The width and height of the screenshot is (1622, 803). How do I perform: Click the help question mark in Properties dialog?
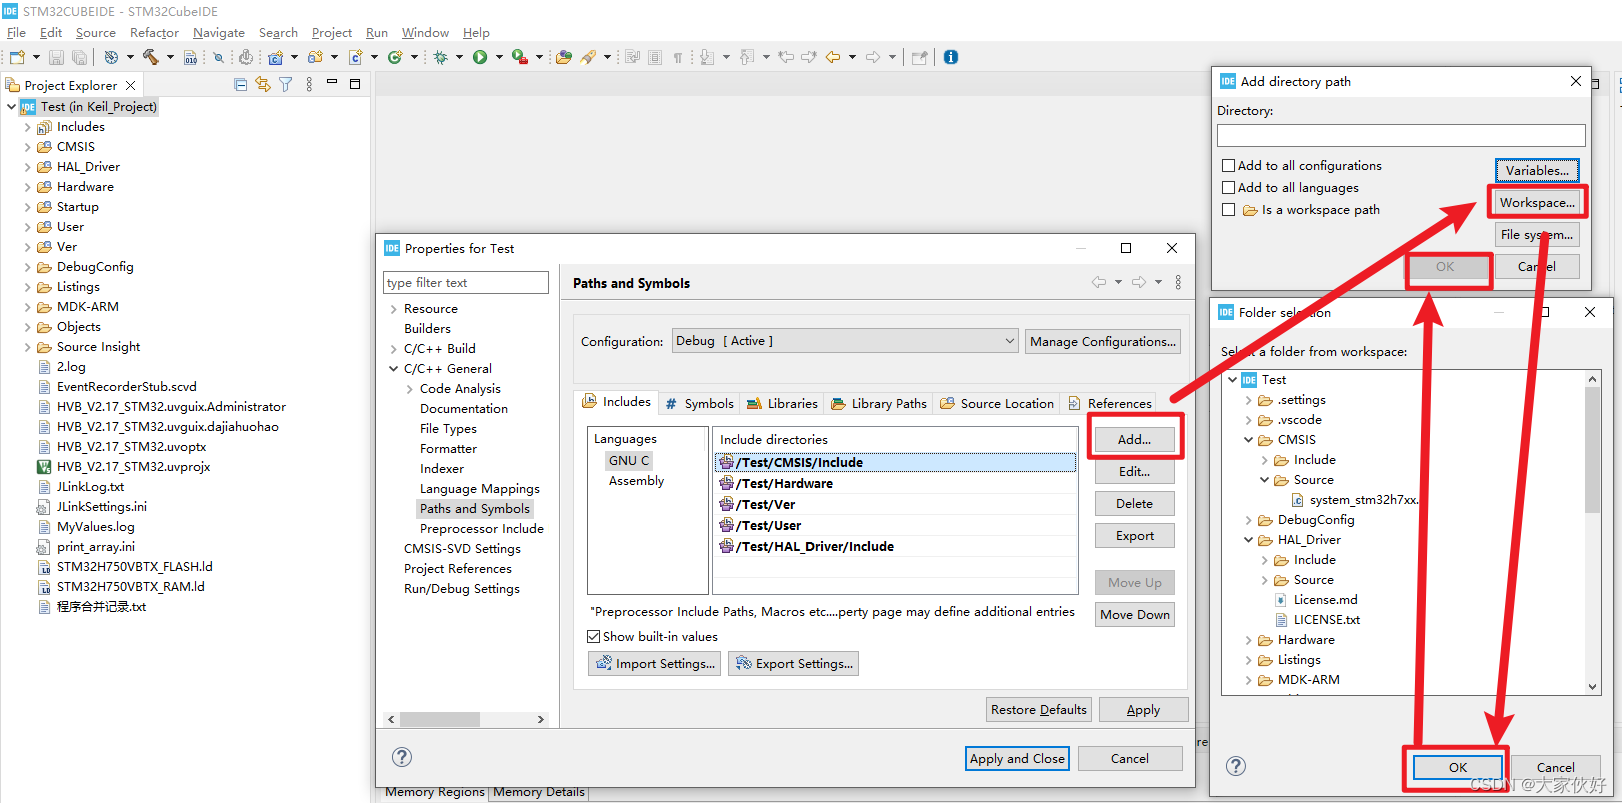pyautogui.click(x=401, y=757)
